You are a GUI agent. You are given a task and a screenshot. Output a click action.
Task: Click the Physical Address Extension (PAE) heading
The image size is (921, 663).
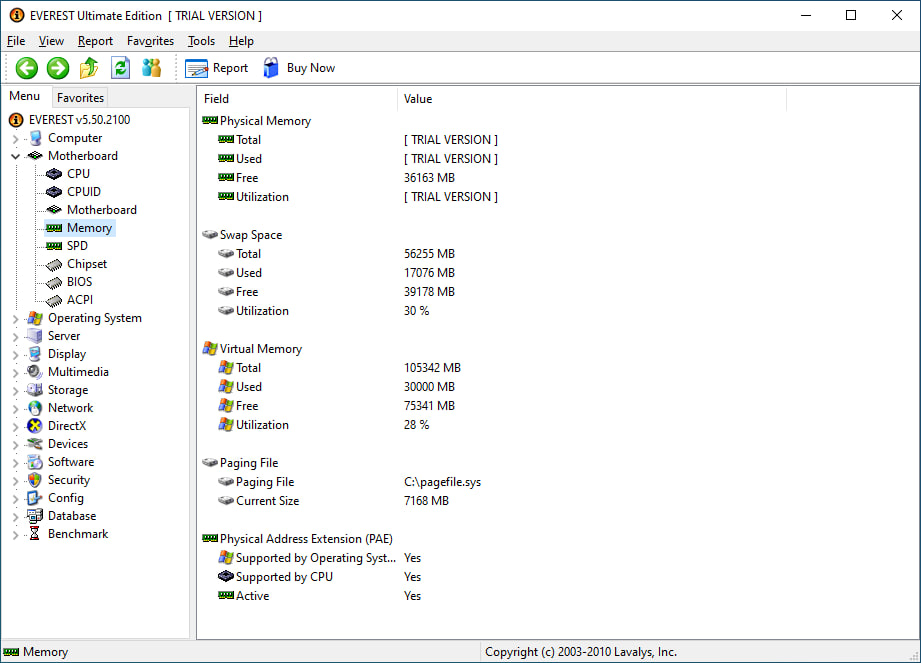coord(306,539)
